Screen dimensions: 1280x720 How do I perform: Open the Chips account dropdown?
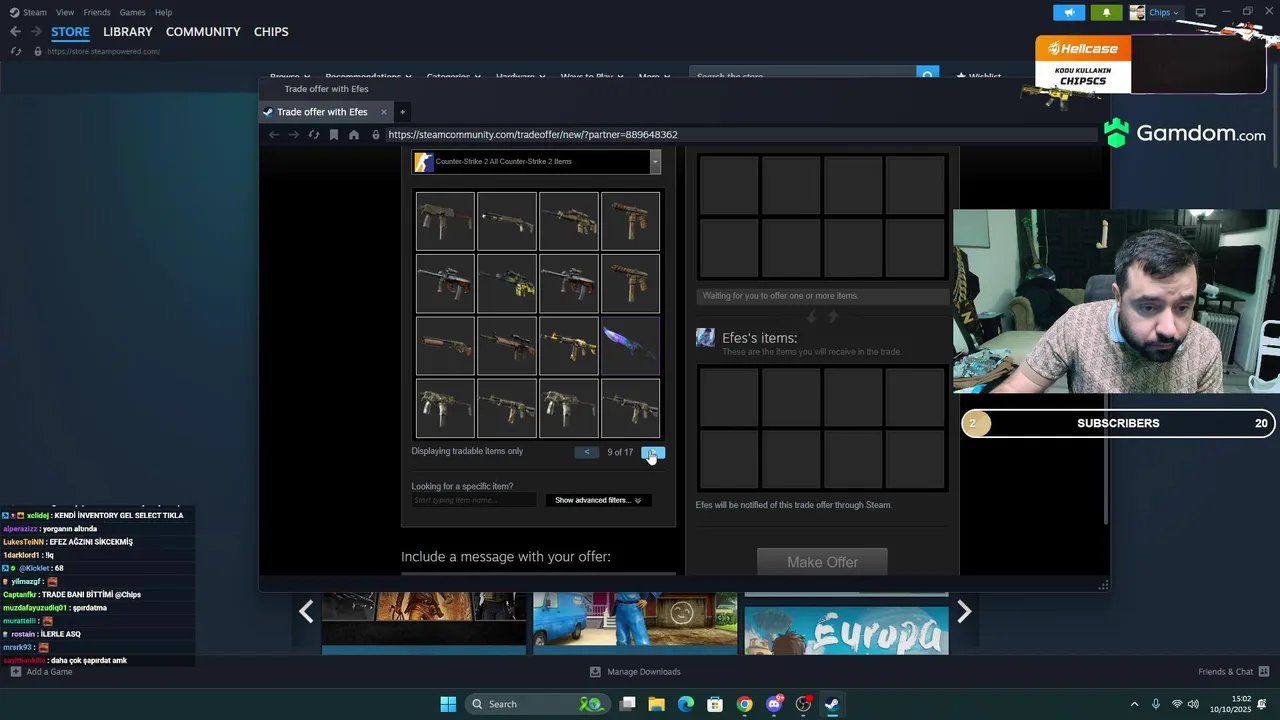(x=1156, y=12)
